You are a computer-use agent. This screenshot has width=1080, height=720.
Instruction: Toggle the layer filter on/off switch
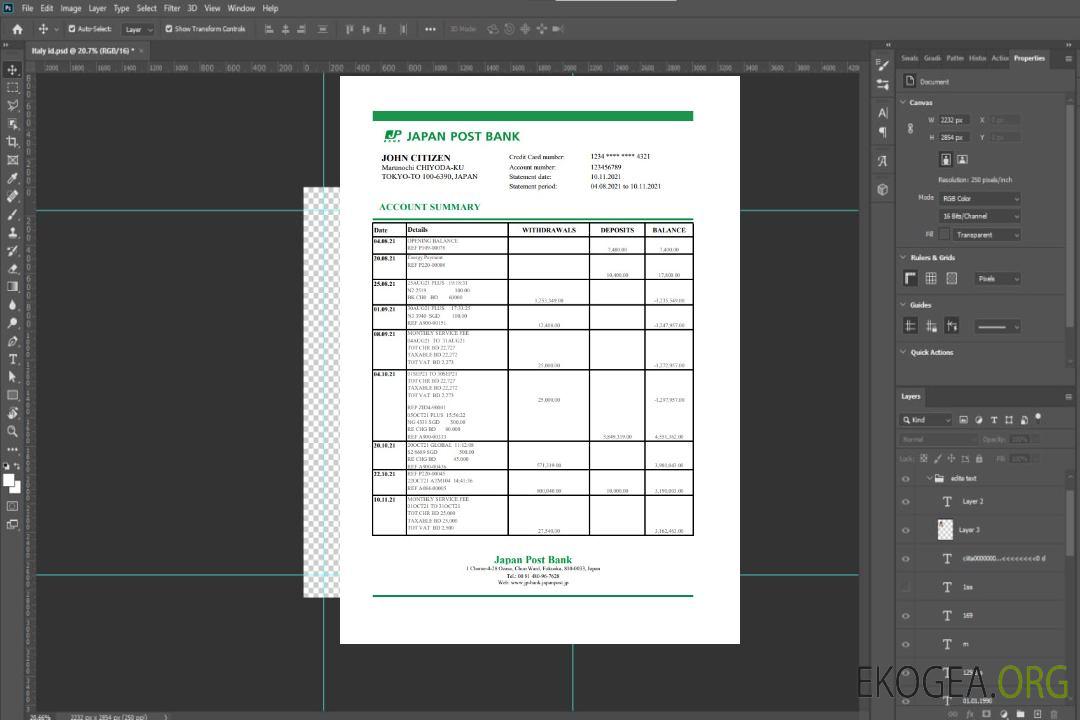point(1039,418)
